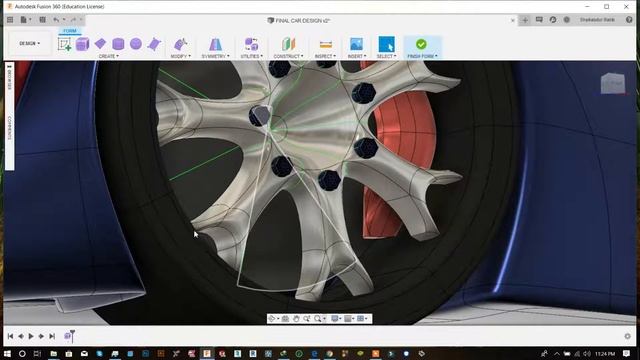The image size is (640, 360).
Task: Select the FINAL CAR DESIGN document tab
Action: [x=298, y=20]
